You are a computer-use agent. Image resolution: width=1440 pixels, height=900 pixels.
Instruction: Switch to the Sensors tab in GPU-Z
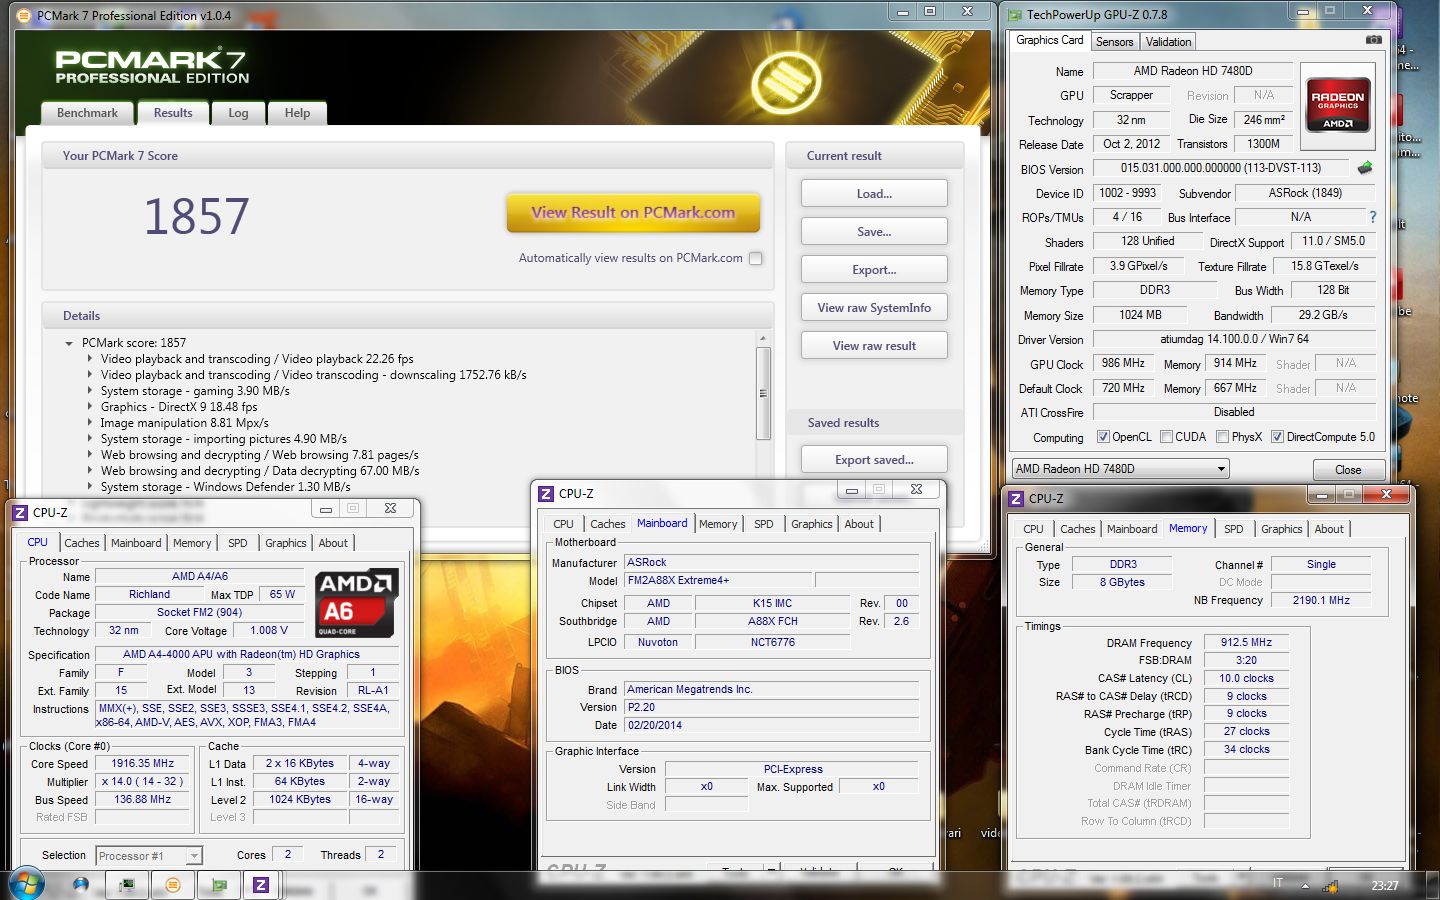[x=1114, y=42]
